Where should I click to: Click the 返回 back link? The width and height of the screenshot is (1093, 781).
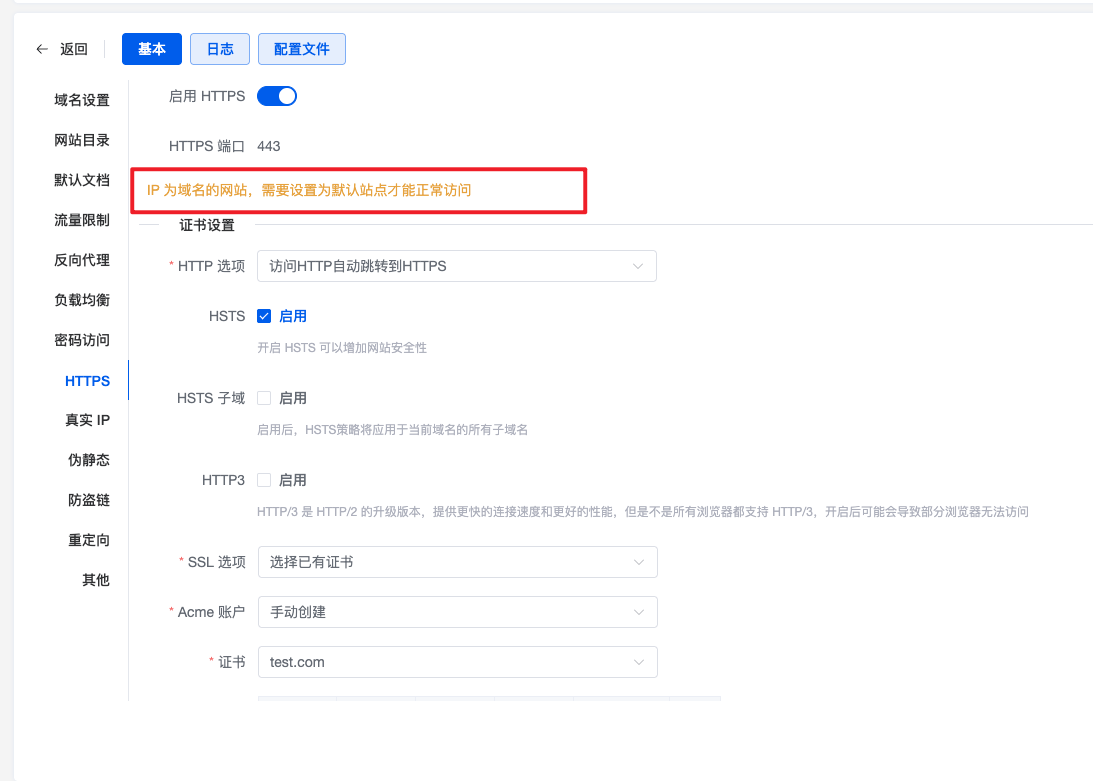pos(74,49)
